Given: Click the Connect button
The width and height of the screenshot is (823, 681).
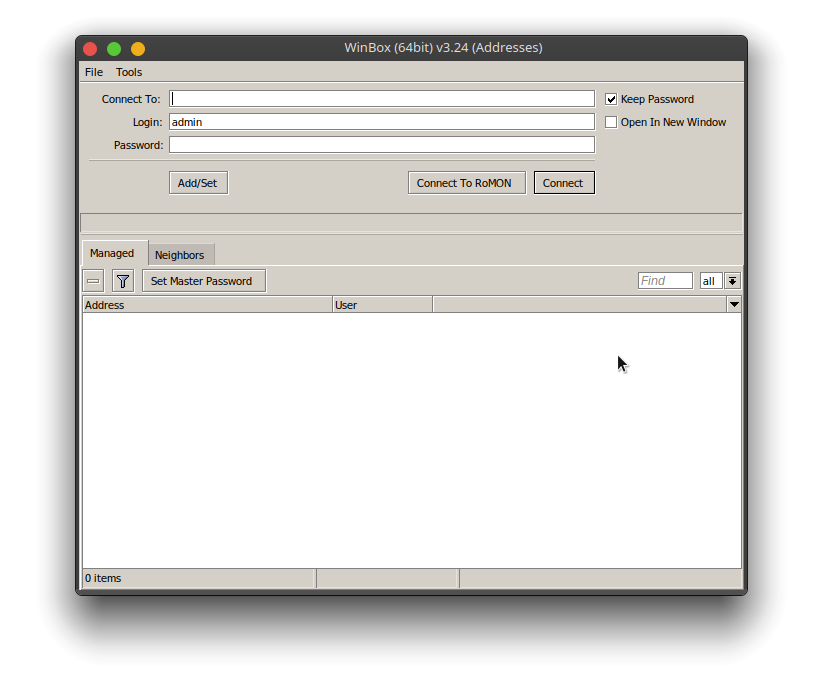Looking at the screenshot, I should pyautogui.click(x=563, y=182).
